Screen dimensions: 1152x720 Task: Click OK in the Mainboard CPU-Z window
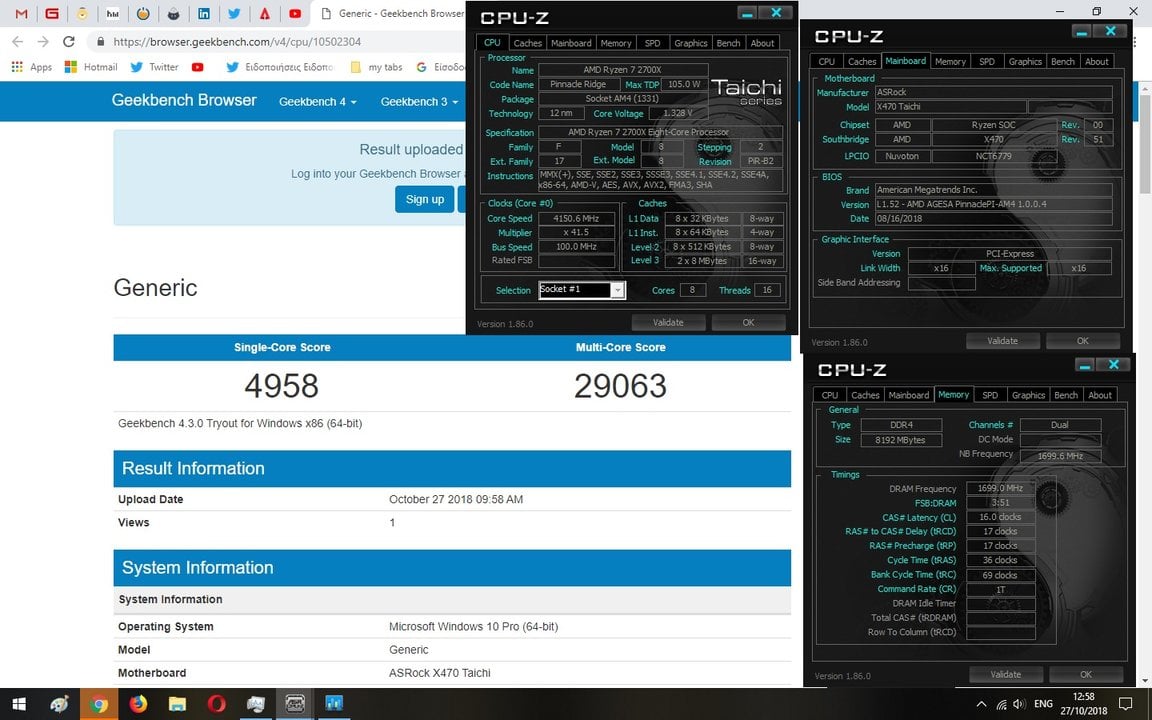[1083, 341]
